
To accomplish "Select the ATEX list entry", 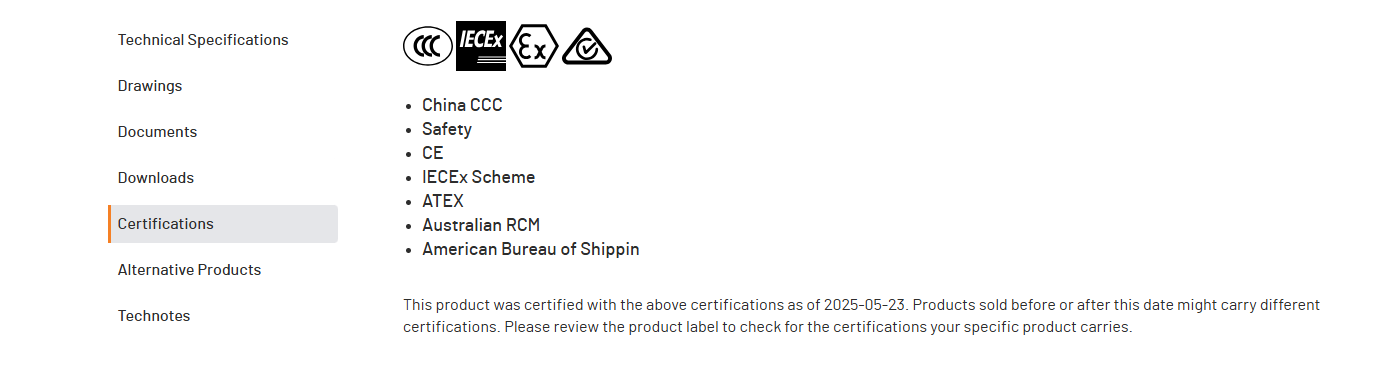I will click(x=443, y=201).
